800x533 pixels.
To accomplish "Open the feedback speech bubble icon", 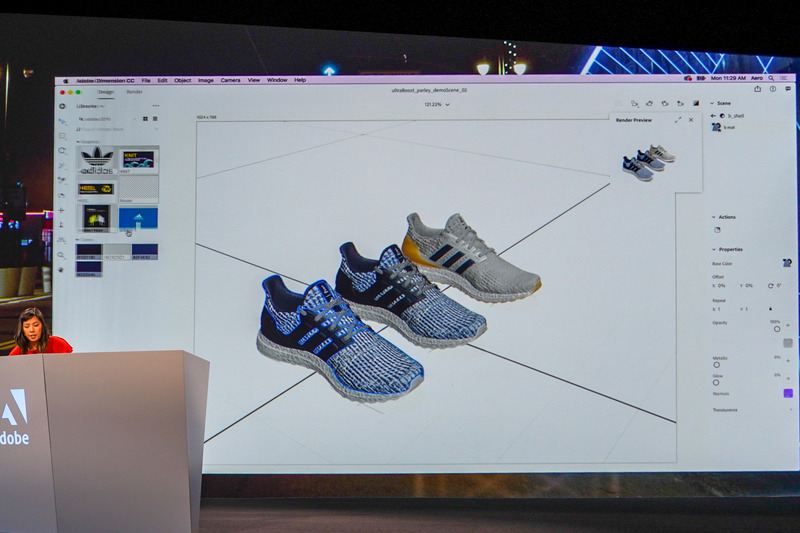I will (x=788, y=89).
